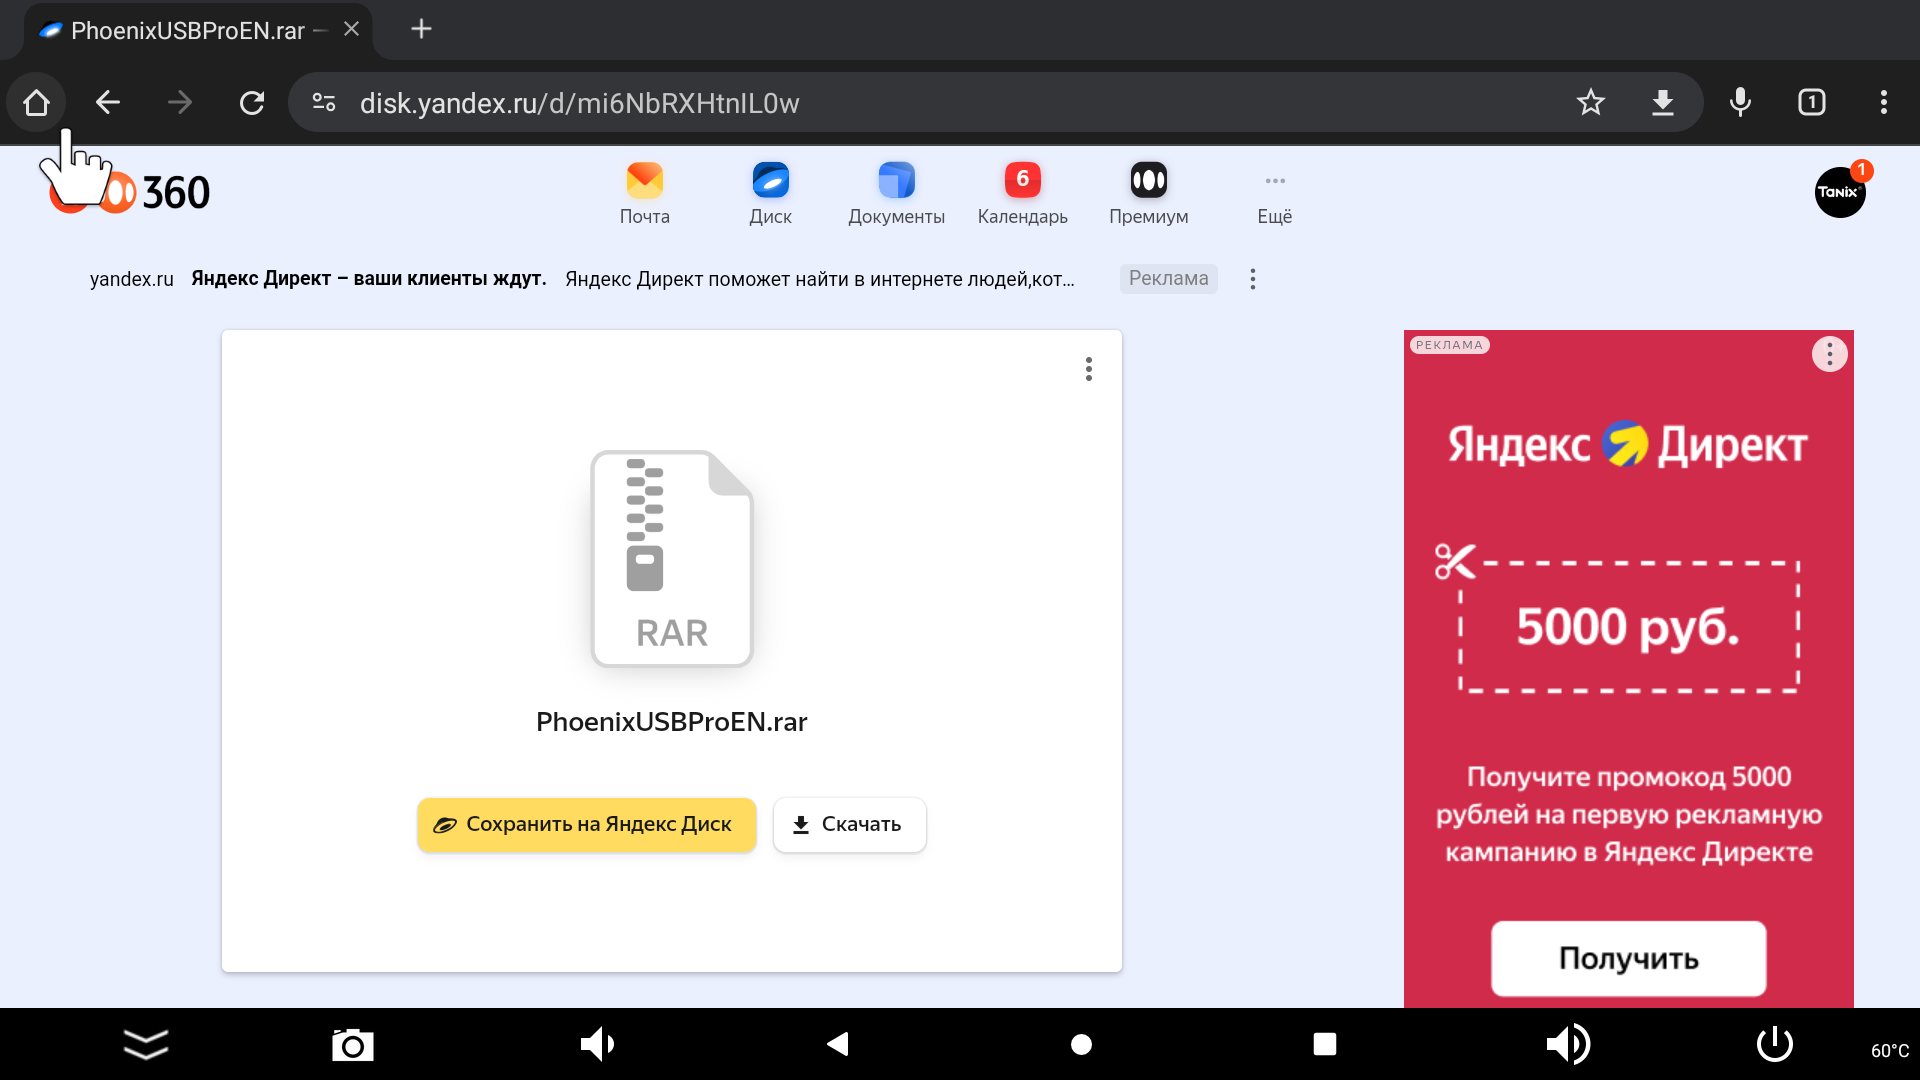Hide the system navigation bar chevron
1920x1080 pixels.
click(146, 1044)
